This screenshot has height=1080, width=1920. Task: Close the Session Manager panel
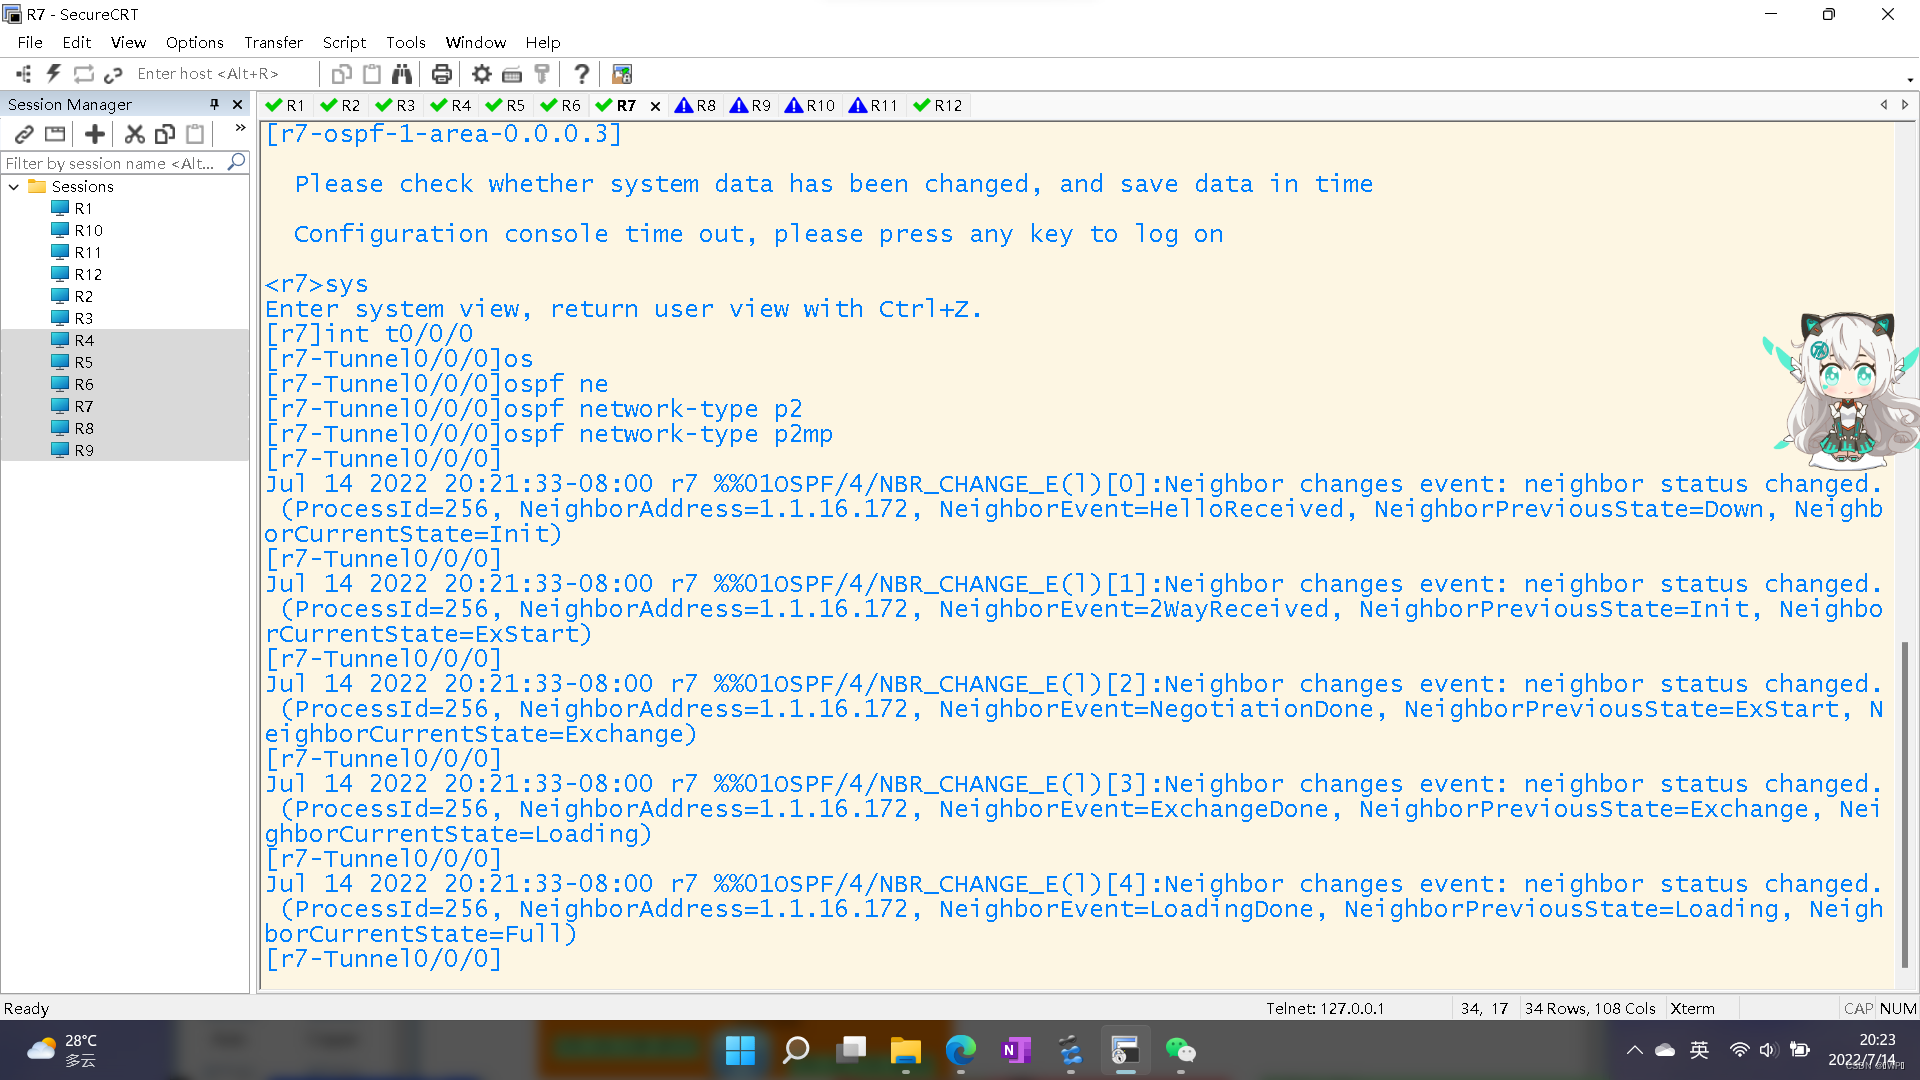coord(237,104)
